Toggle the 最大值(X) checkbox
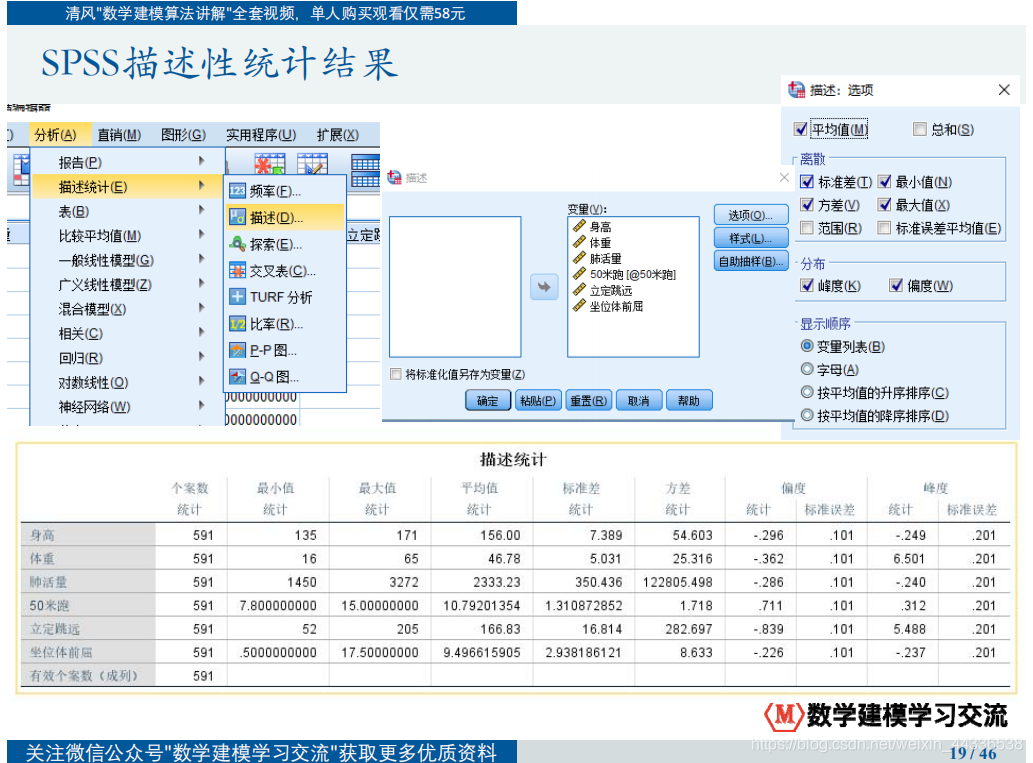 885,205
